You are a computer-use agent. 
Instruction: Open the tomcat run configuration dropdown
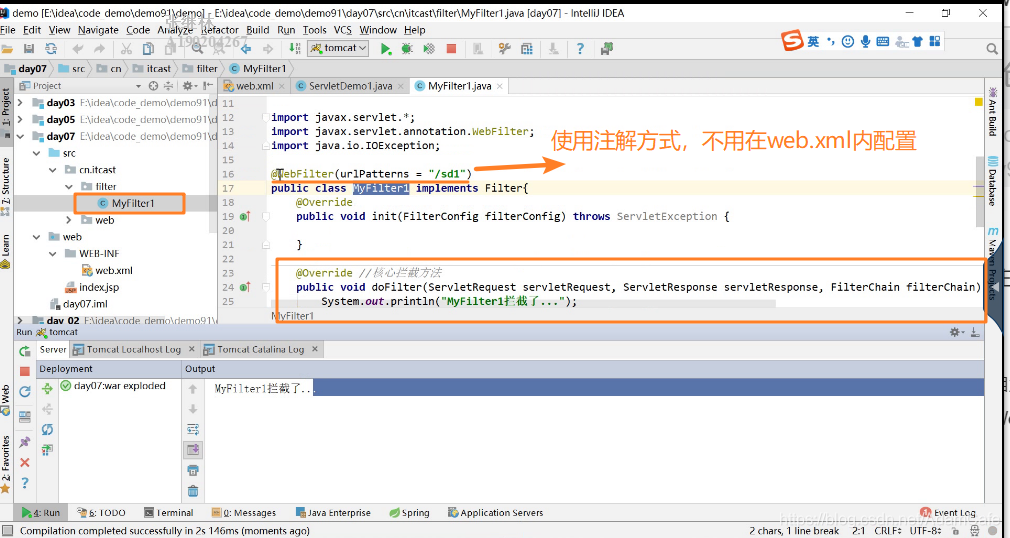click(338, 48)
